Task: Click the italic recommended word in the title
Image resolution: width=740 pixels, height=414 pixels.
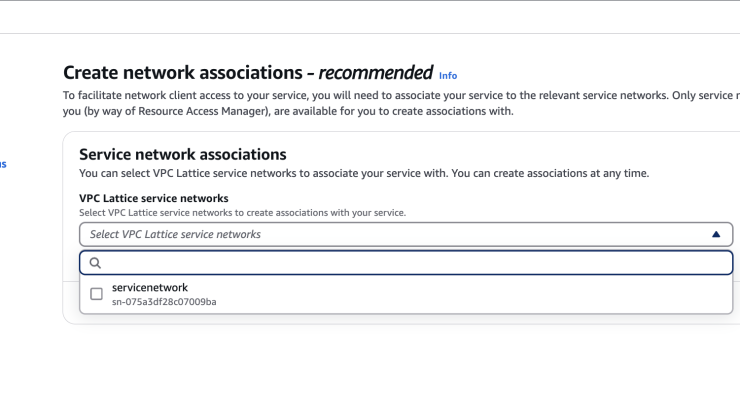Action: pos(375,73)
